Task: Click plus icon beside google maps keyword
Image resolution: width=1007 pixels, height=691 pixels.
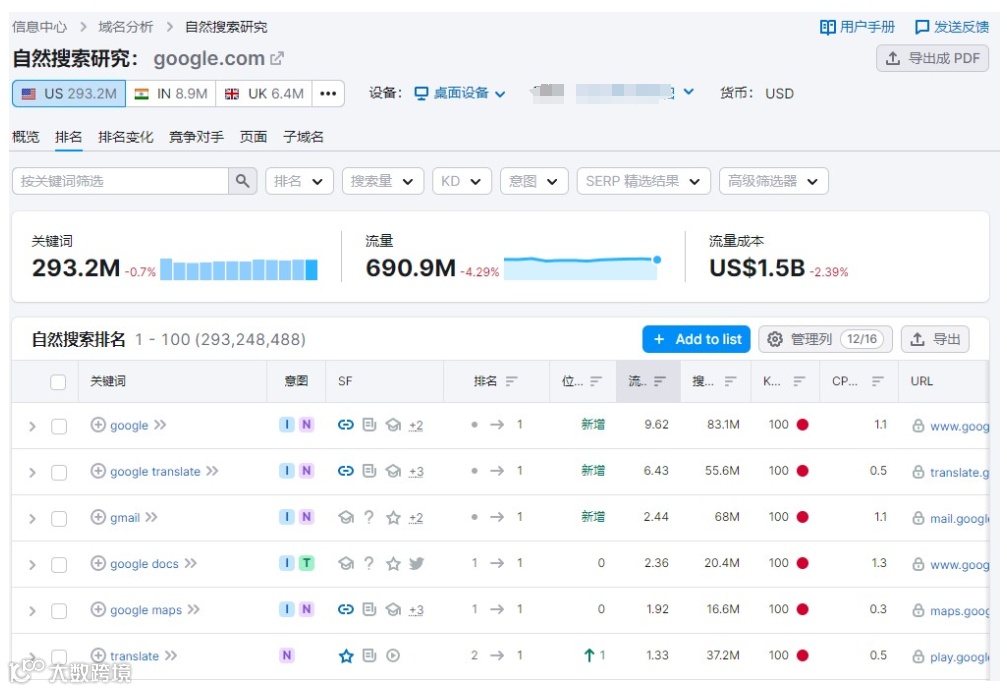Action: [x=98, y=609]
